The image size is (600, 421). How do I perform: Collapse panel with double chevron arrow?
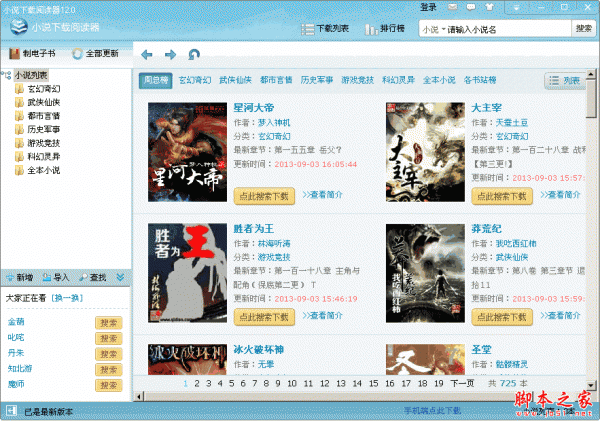coord(120,277)
